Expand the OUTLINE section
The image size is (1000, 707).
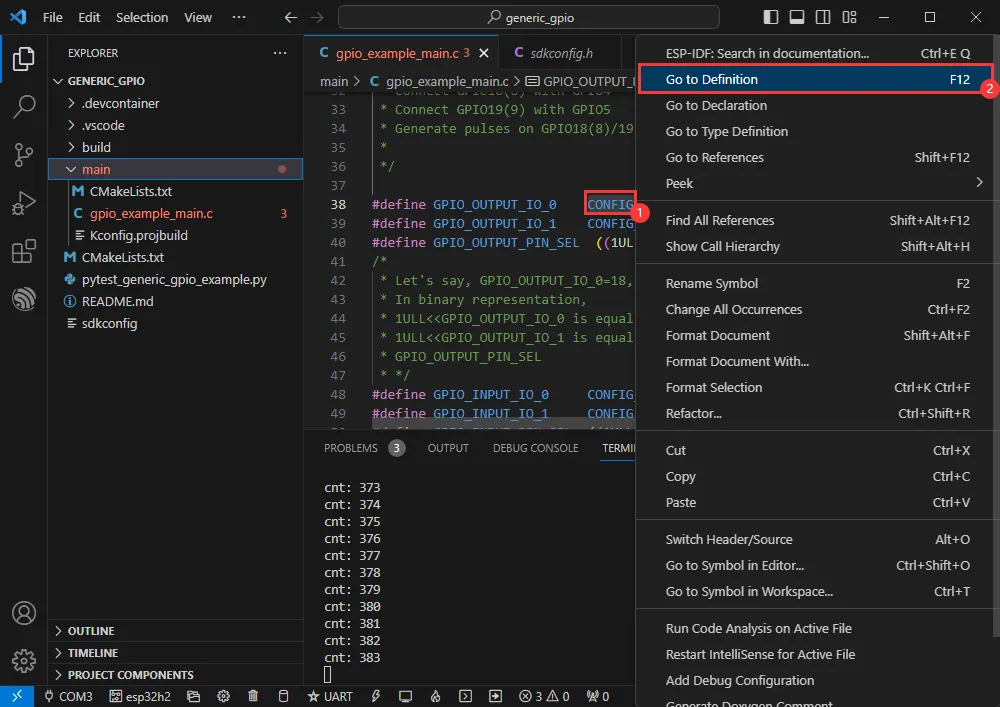tap(90, 631)
